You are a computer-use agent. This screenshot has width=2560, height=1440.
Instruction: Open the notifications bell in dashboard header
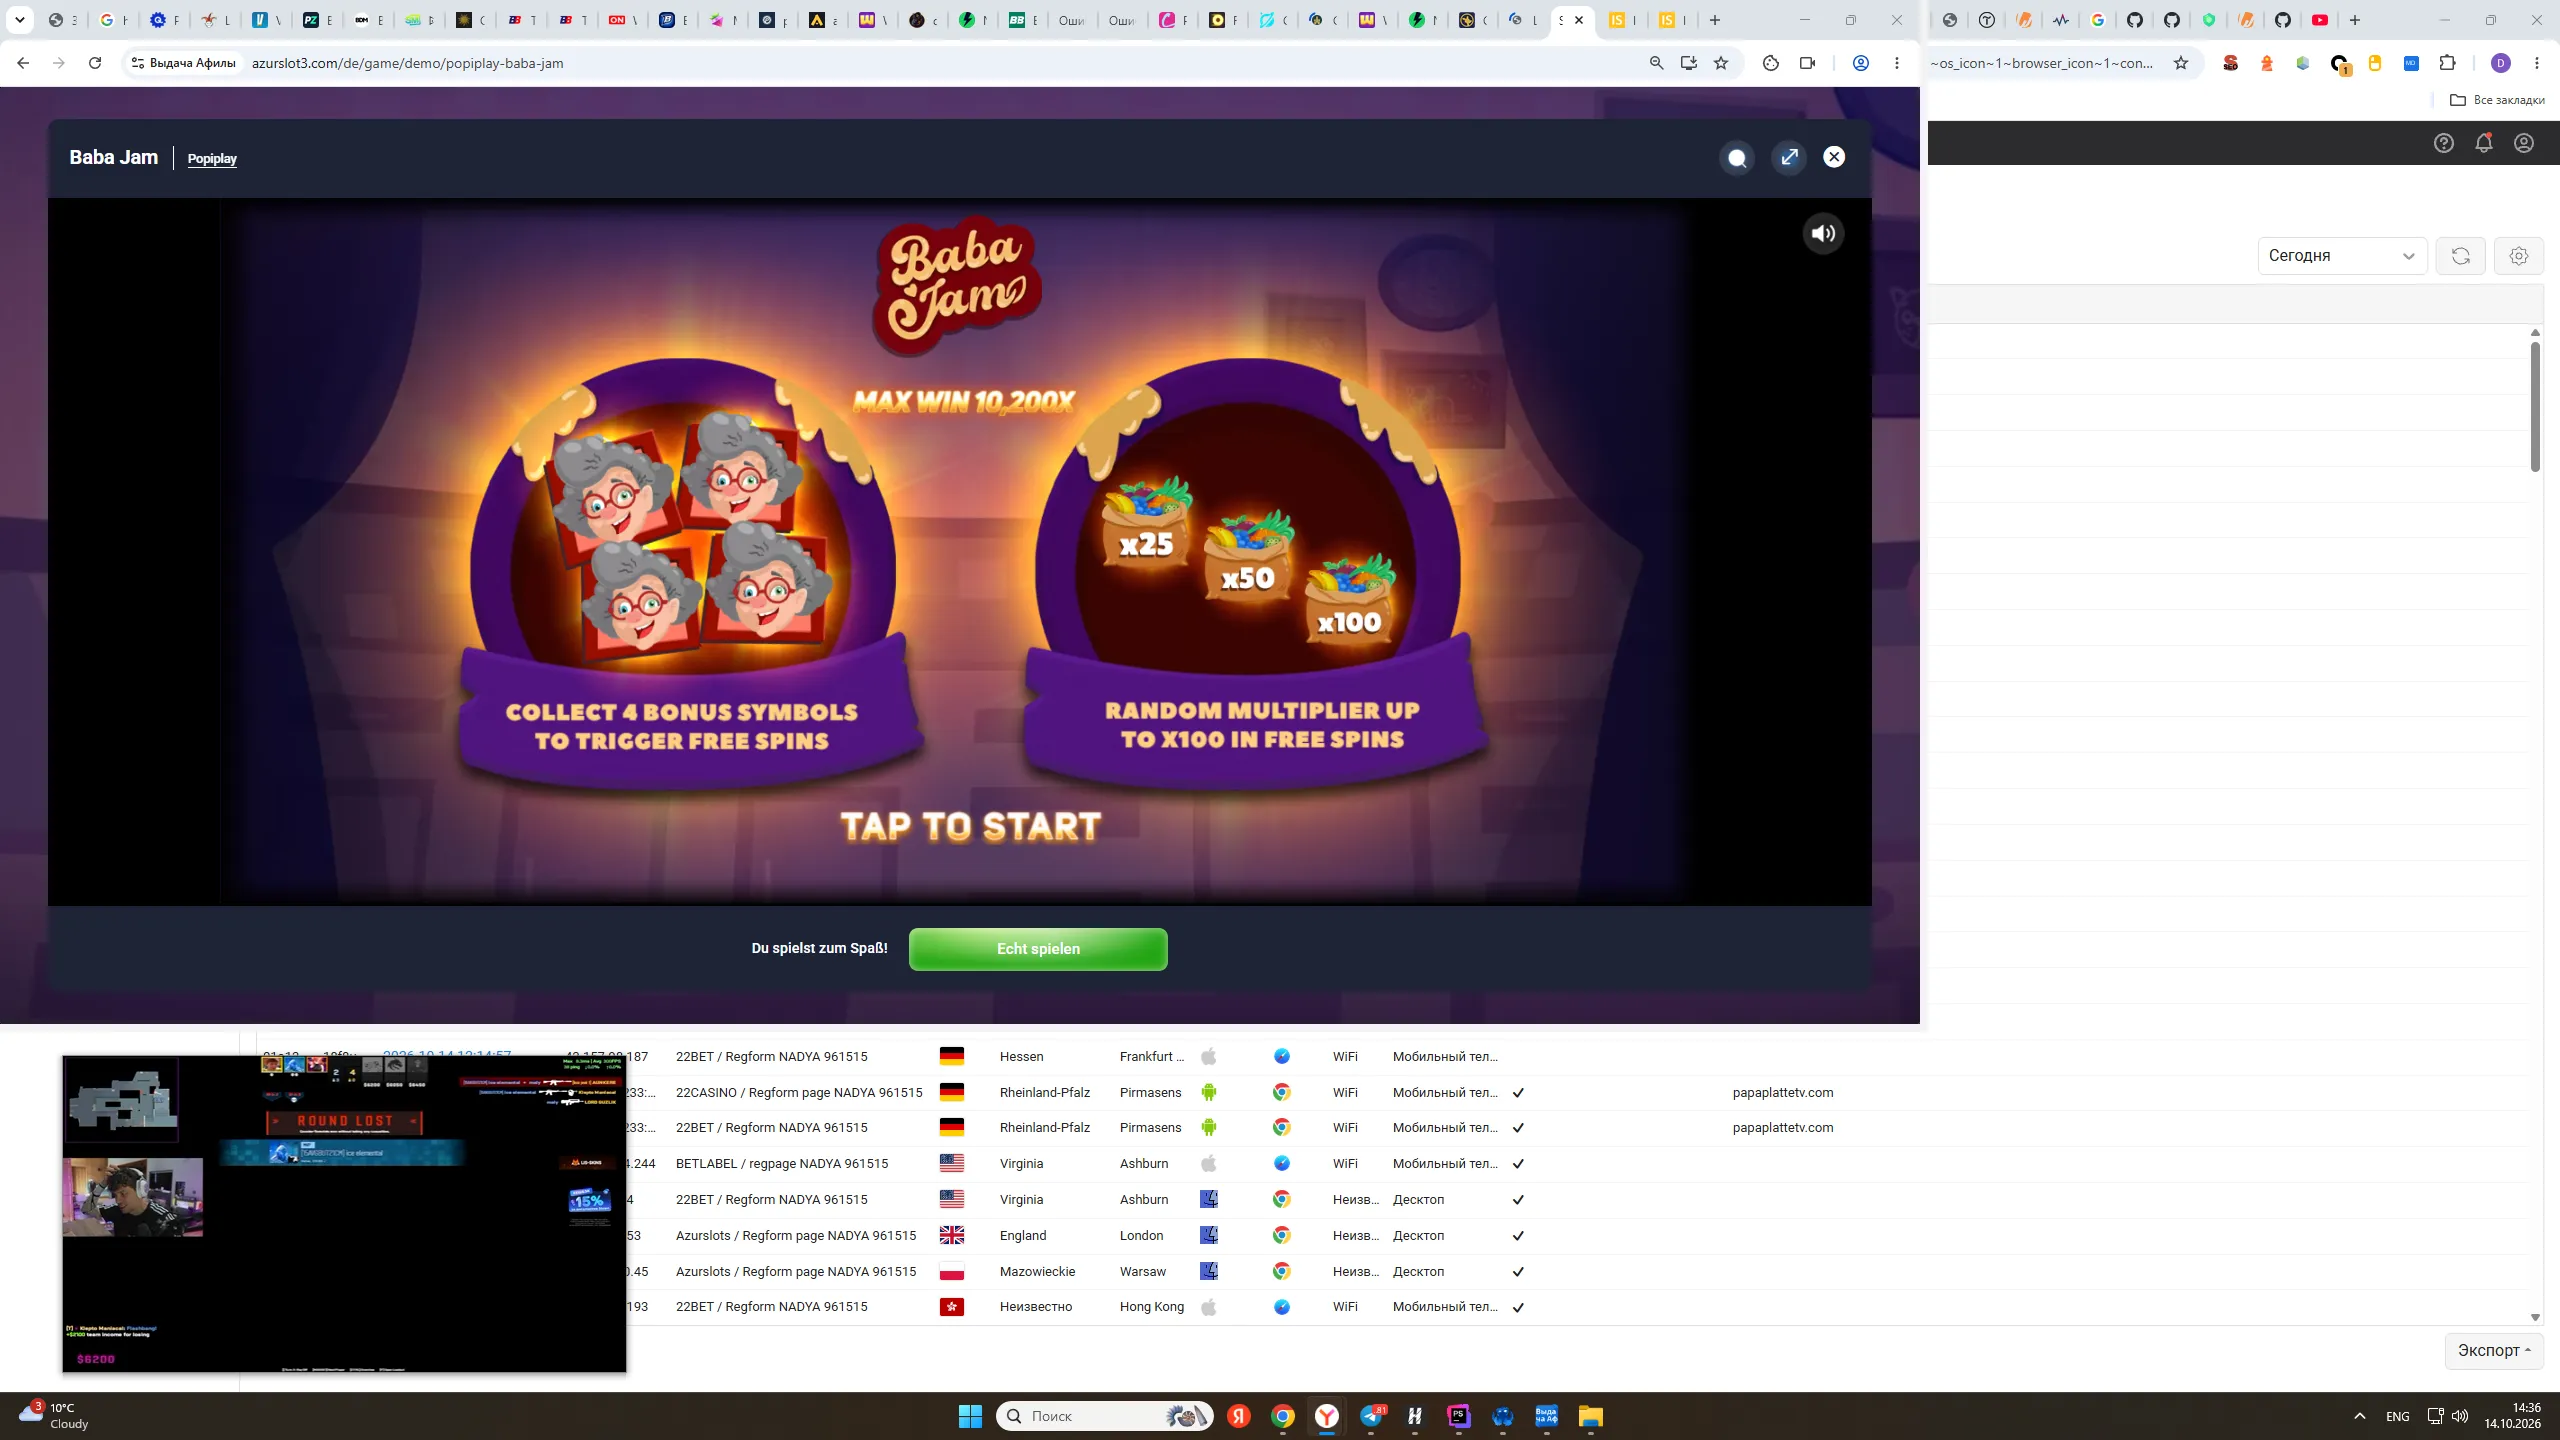2484,143
